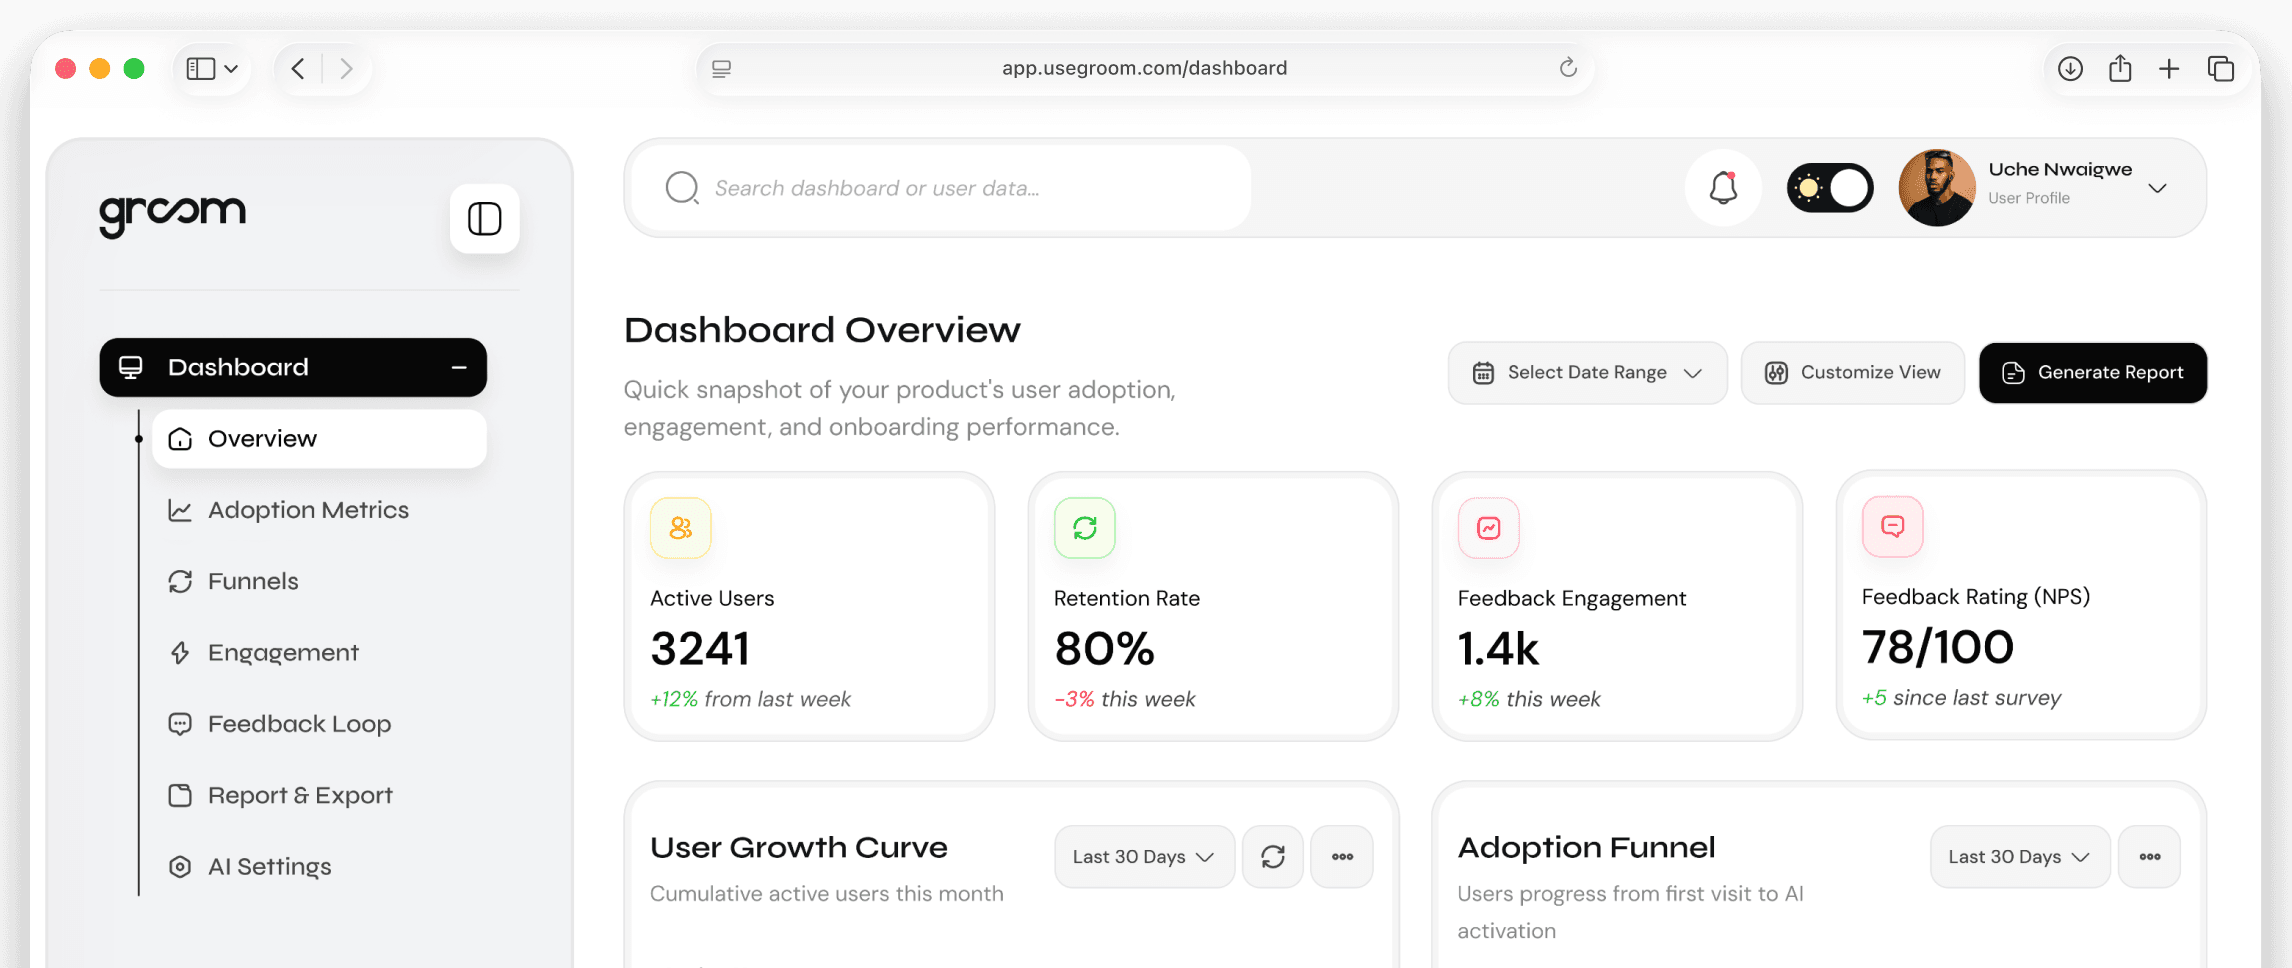Open a new browser tab
Image resolution: width=2292 pixels, height=968 pixels.
coord(2169,68)
